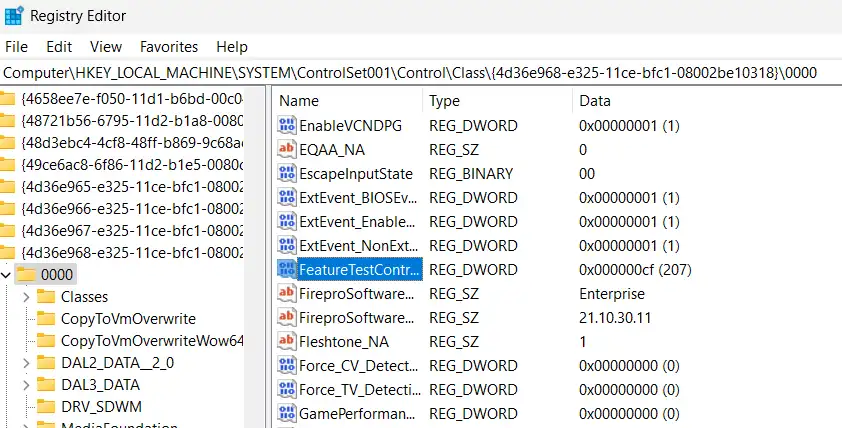Select the binary icon of EscapeInputState

coord(287,173)
